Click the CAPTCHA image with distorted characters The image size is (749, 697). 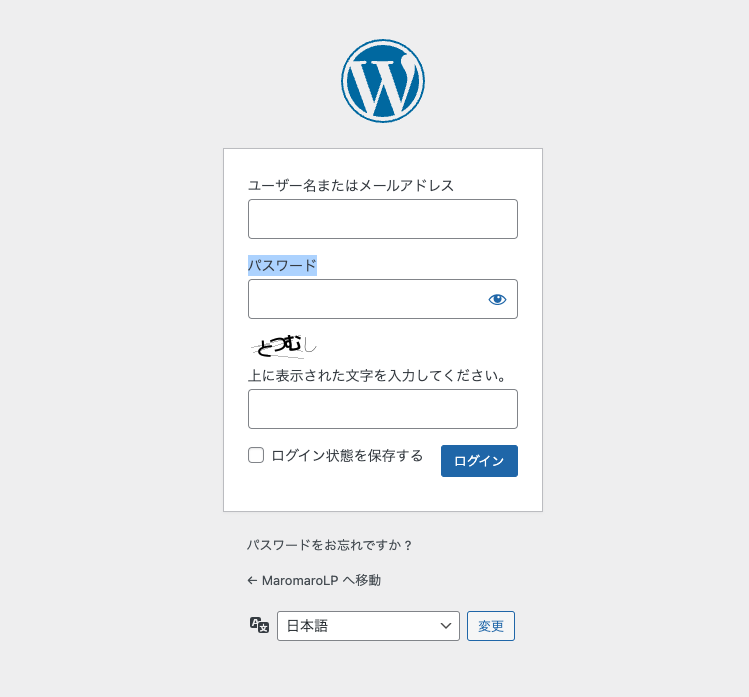tap(283, 346)
